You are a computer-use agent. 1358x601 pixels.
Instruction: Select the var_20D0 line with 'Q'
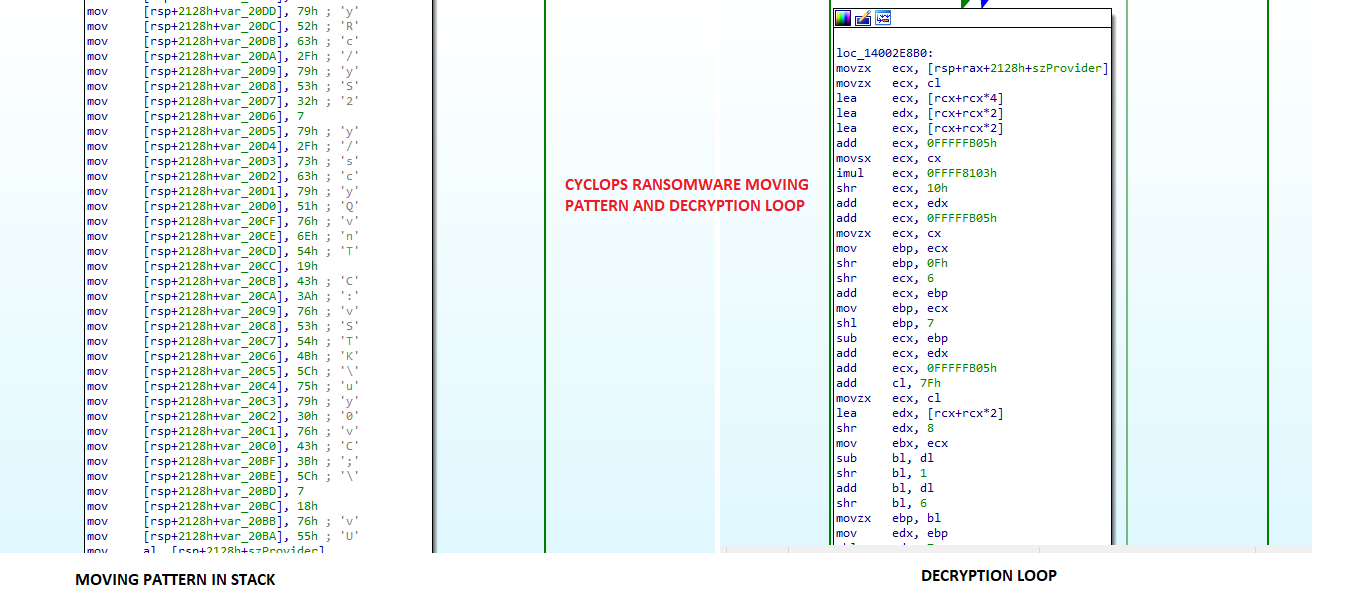223,206
